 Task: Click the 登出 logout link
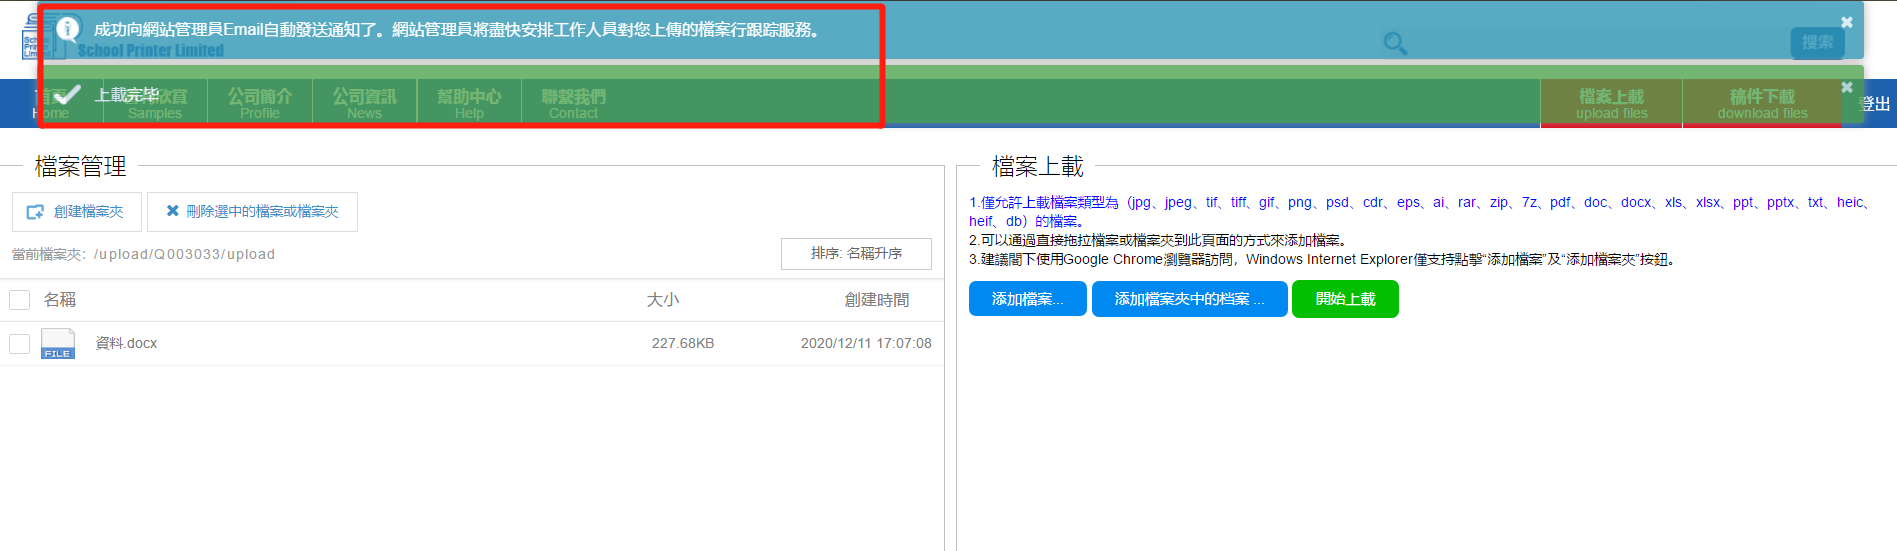click(x=1874, y=104)
